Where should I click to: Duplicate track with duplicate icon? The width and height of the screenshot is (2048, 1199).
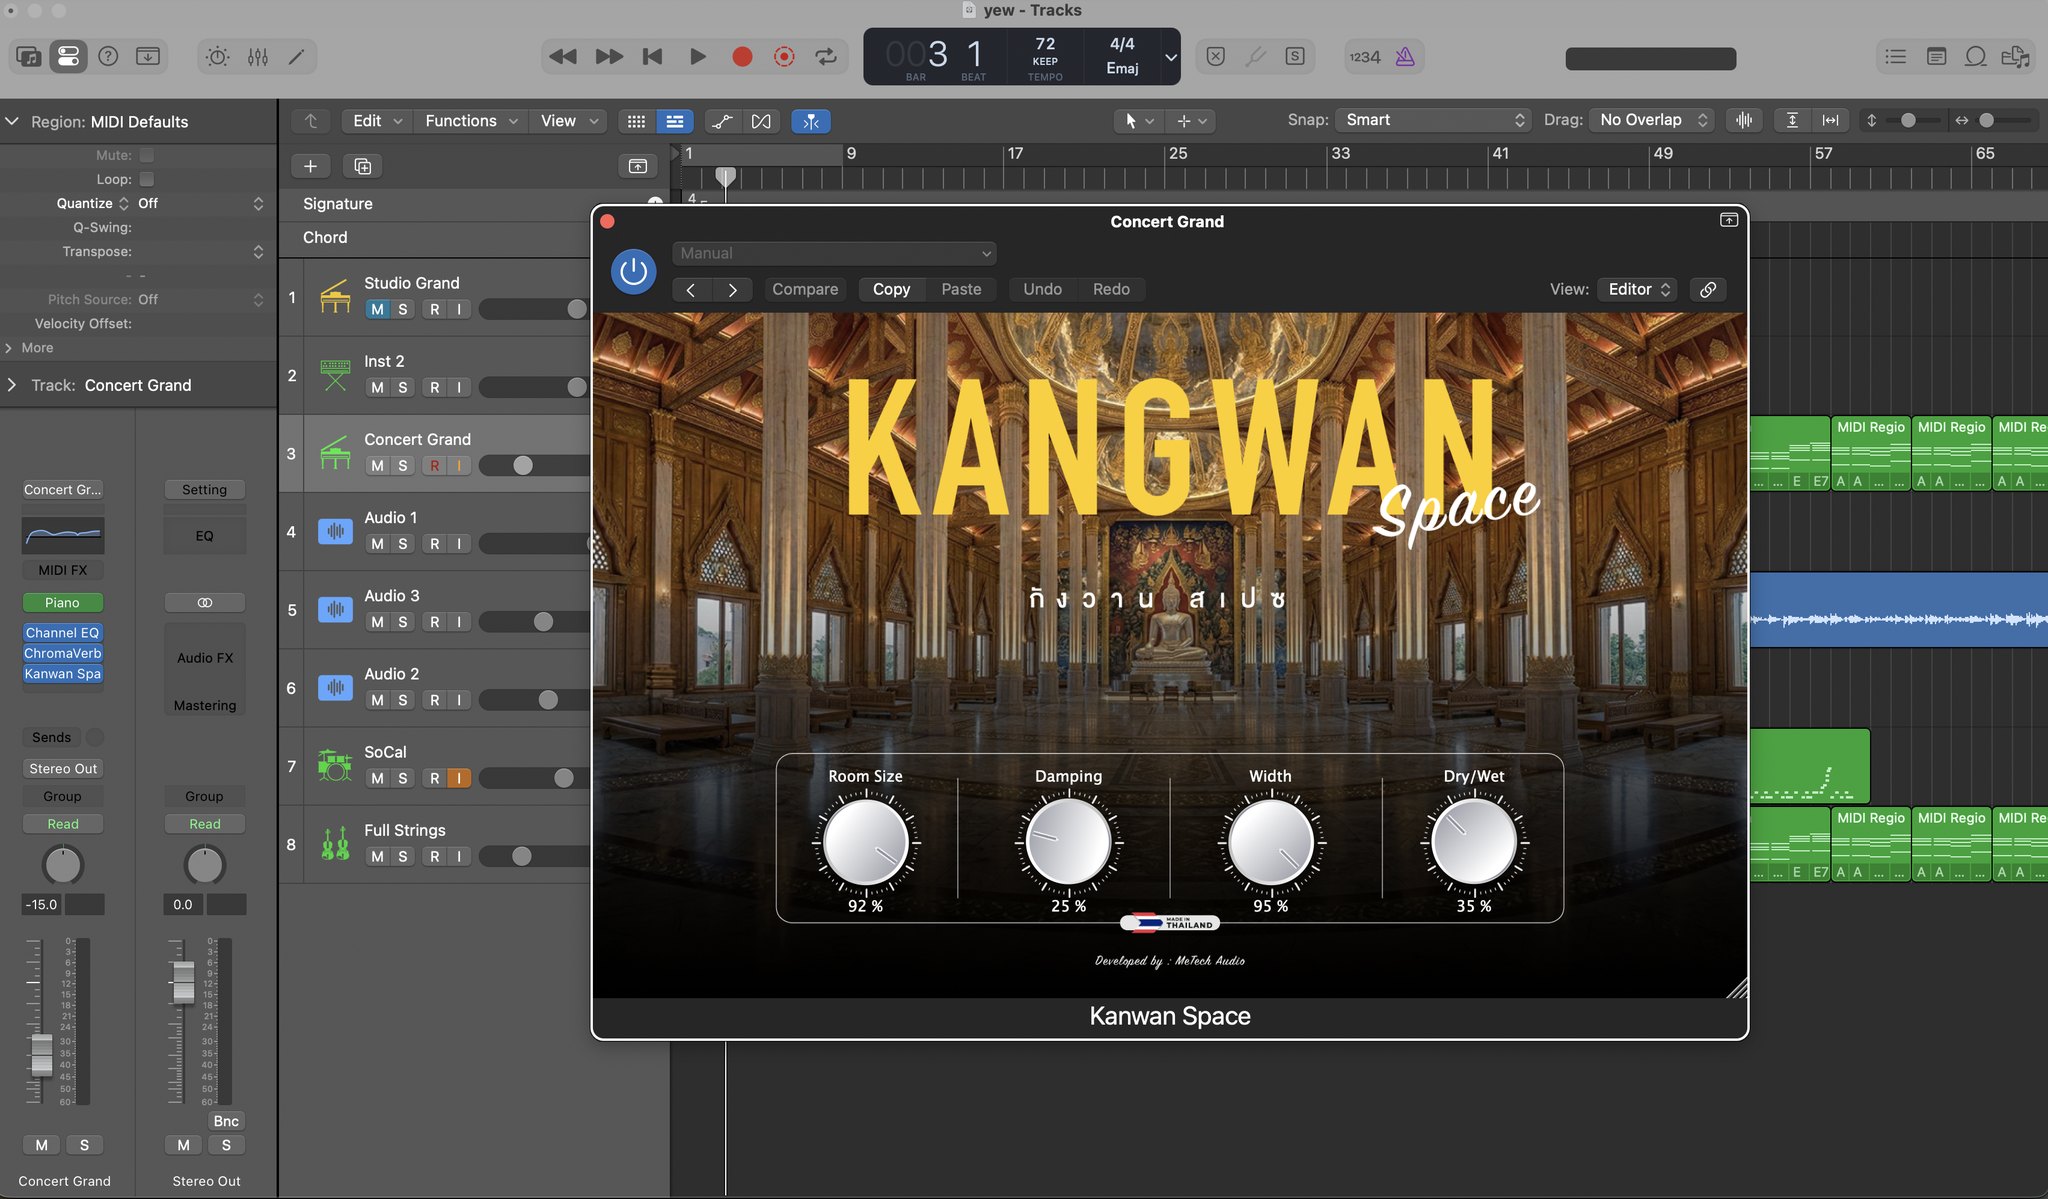pyautogui.click(x=362, y=166)
